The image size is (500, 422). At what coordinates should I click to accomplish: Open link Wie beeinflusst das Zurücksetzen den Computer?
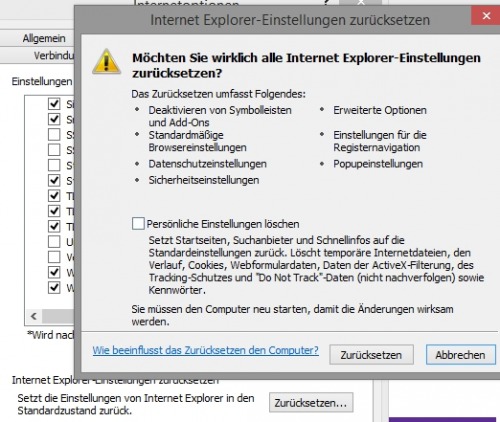205,350
